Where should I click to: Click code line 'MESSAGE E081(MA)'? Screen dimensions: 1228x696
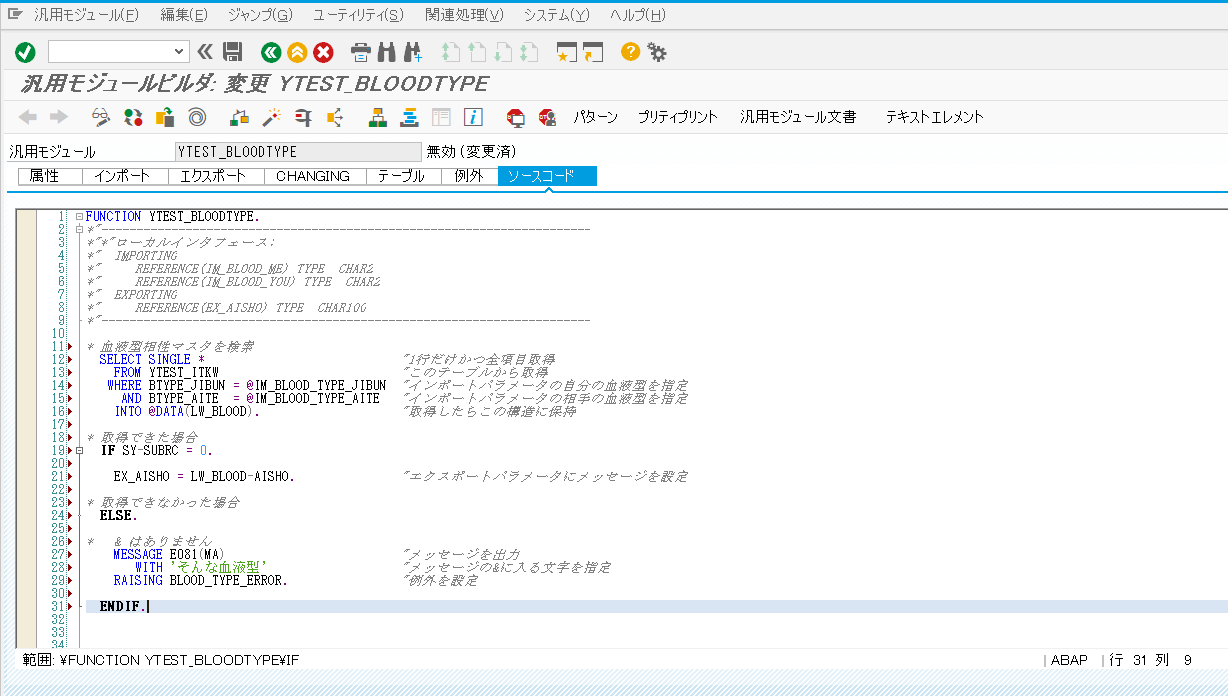pyautogui.click(x=170, y=555)
